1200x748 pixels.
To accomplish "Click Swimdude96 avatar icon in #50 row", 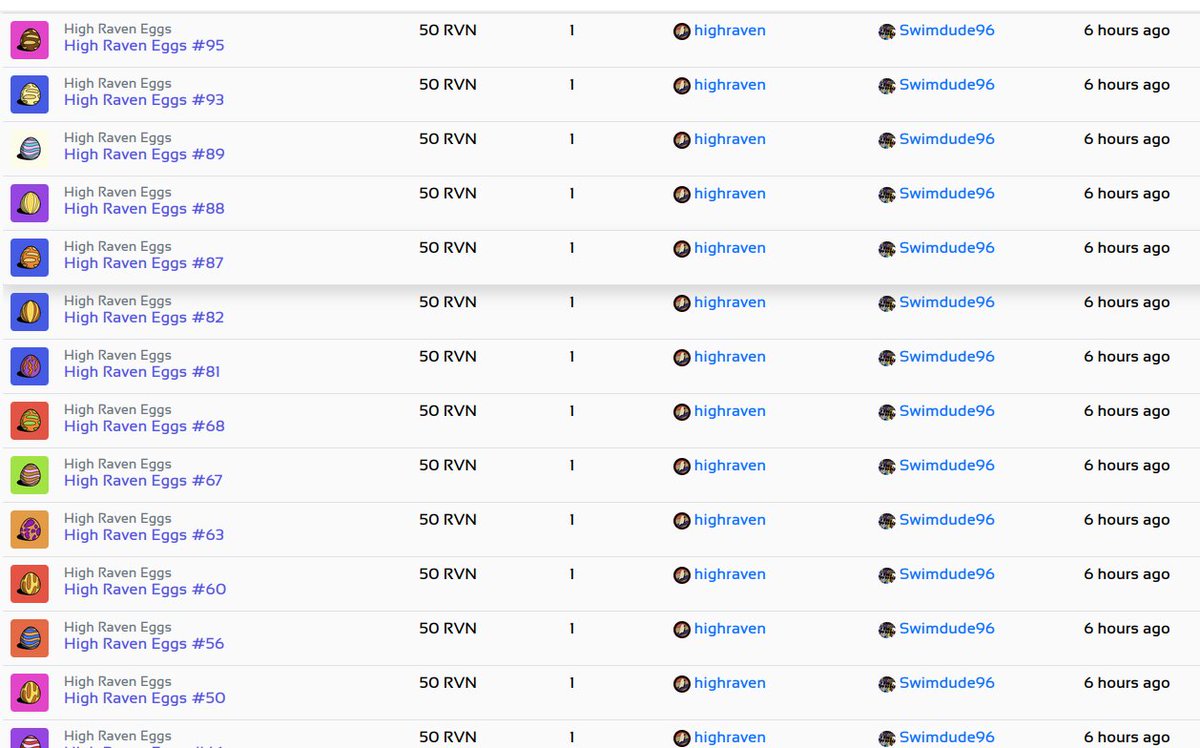I will coord(887,684).
